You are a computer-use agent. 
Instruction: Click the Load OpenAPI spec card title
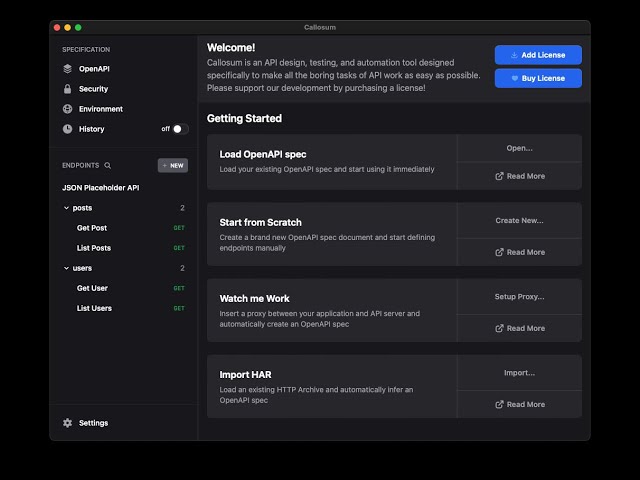(263, 154)
